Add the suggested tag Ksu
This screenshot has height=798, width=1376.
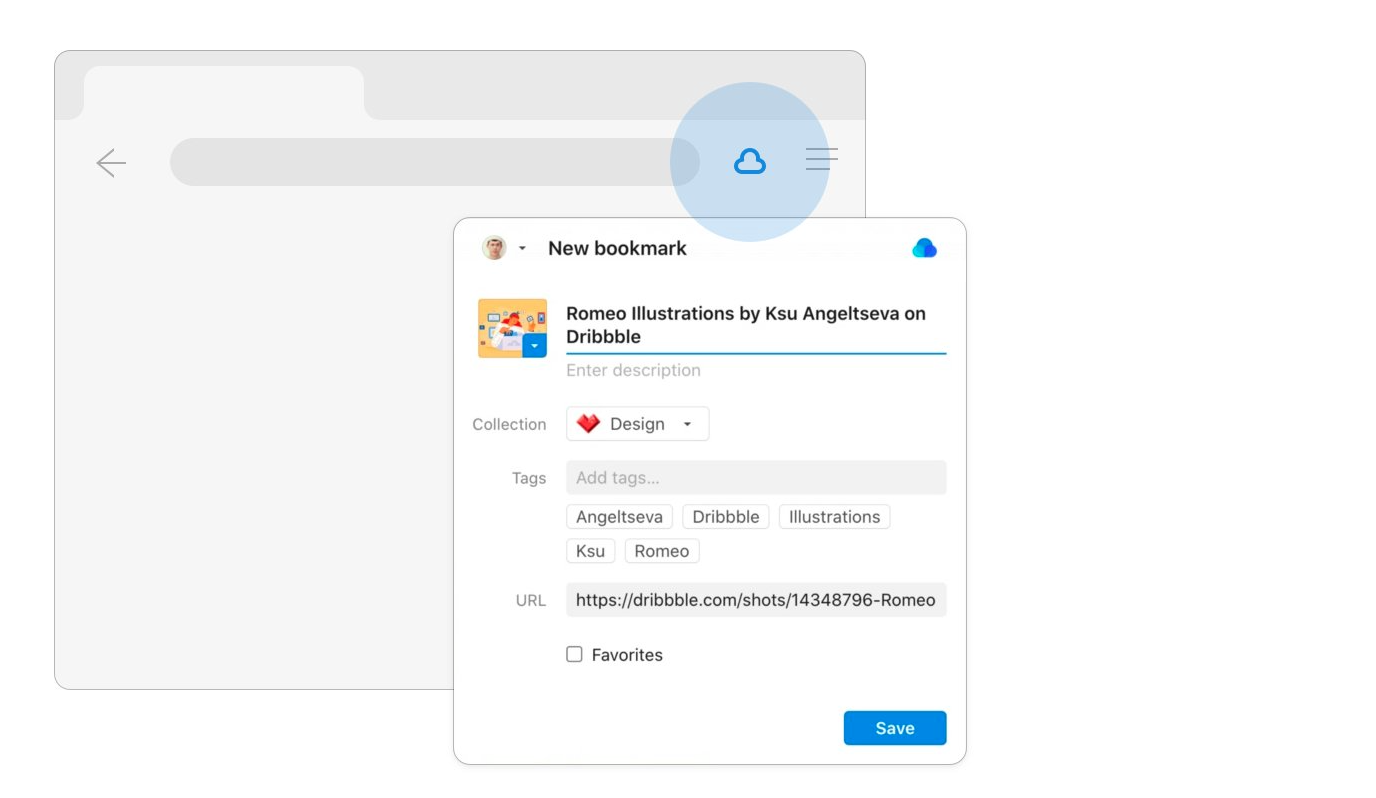pyautogui.click(x=590, y=551)
